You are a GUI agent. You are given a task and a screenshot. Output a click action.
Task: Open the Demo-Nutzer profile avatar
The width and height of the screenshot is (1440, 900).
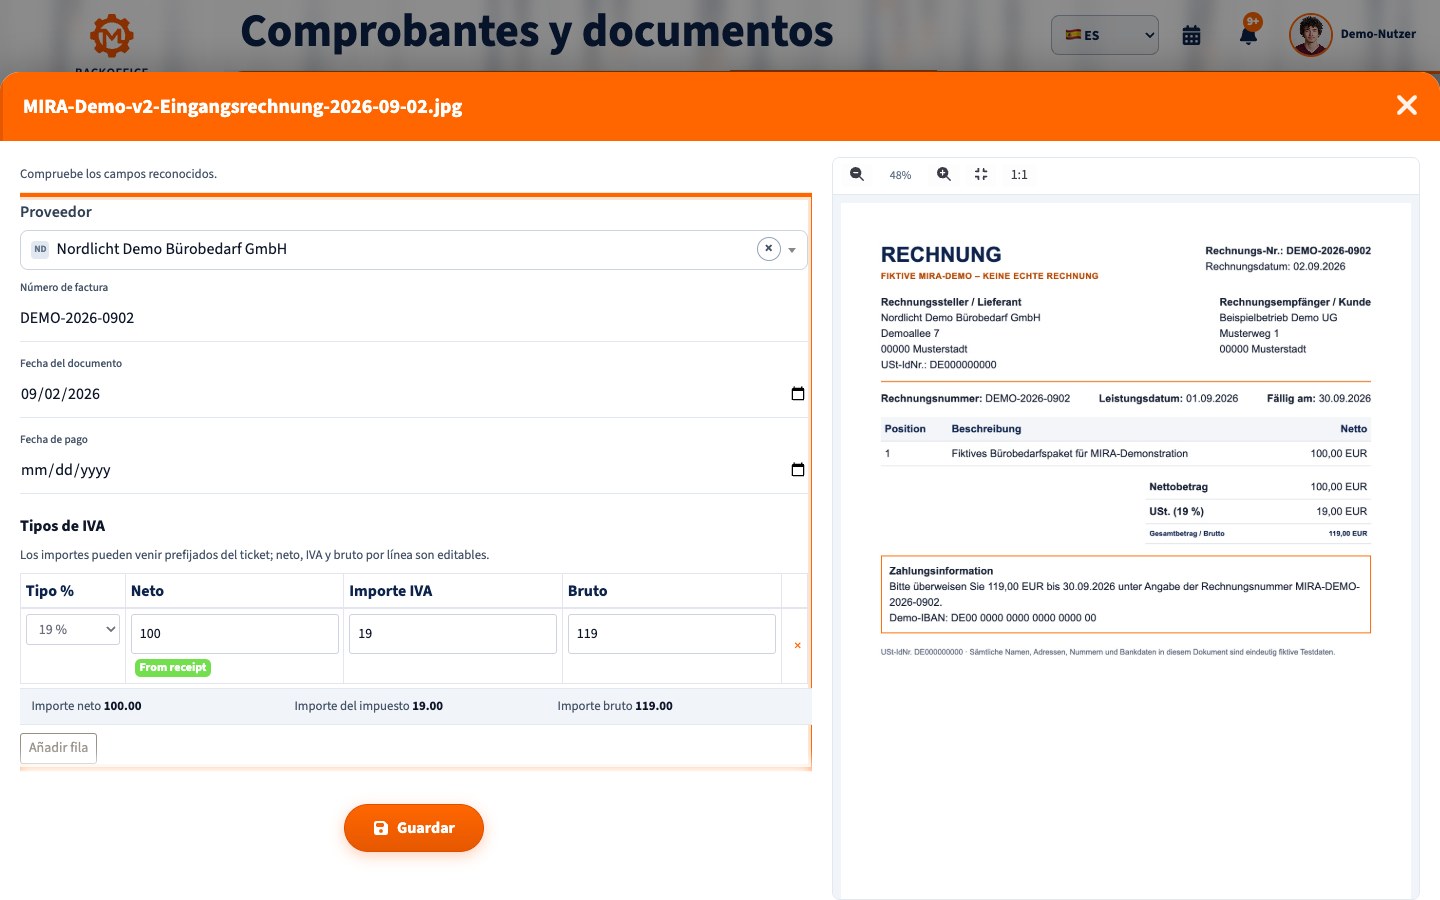point(1310,35)
